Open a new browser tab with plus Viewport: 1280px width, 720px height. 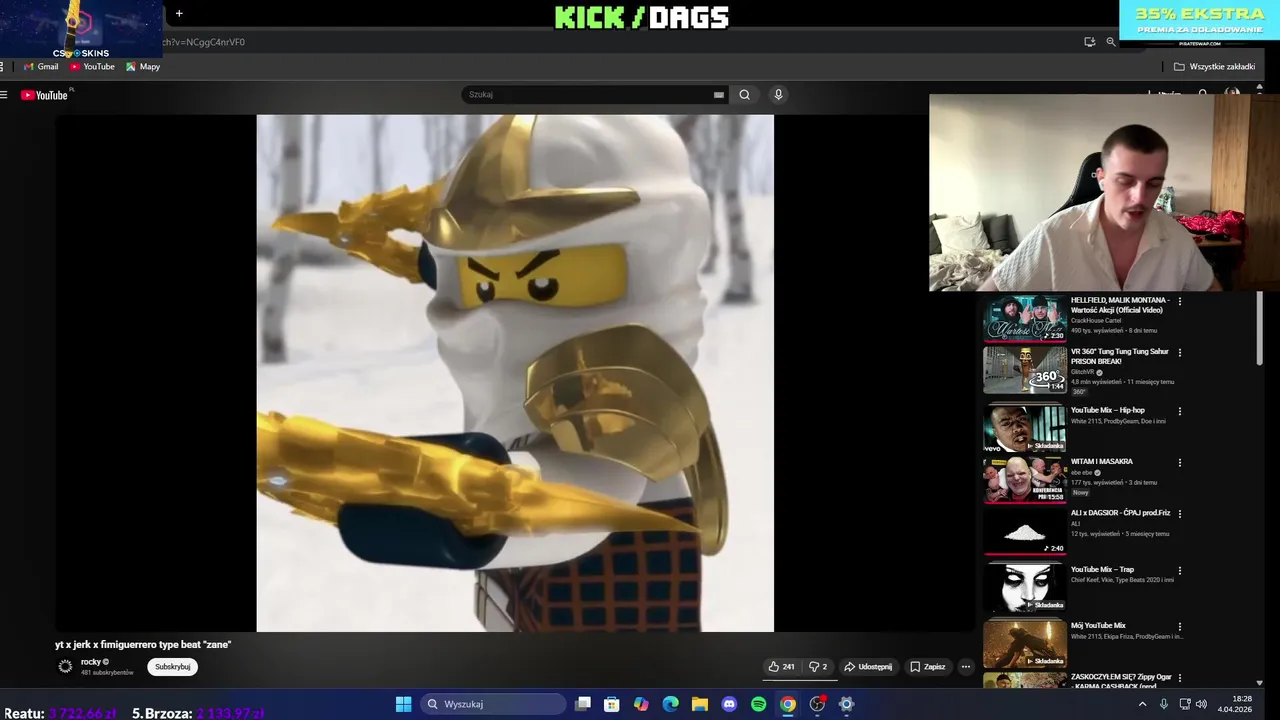[x=179, y=14]
